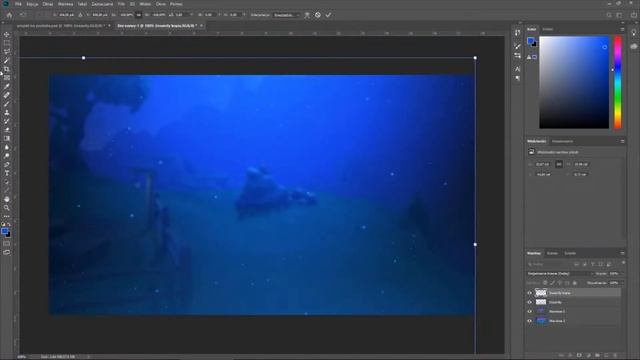The width and height of the screenshot is (640, 360).
Task: Toggle layer filtering switch in Layers panel
Action: 623,263
